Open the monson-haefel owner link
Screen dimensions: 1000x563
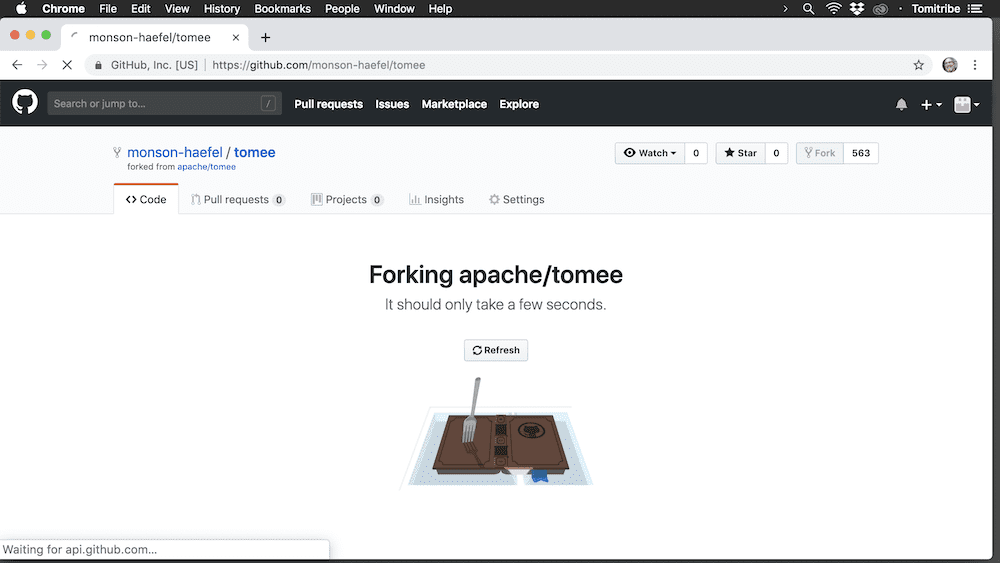[x=175, y=152]
